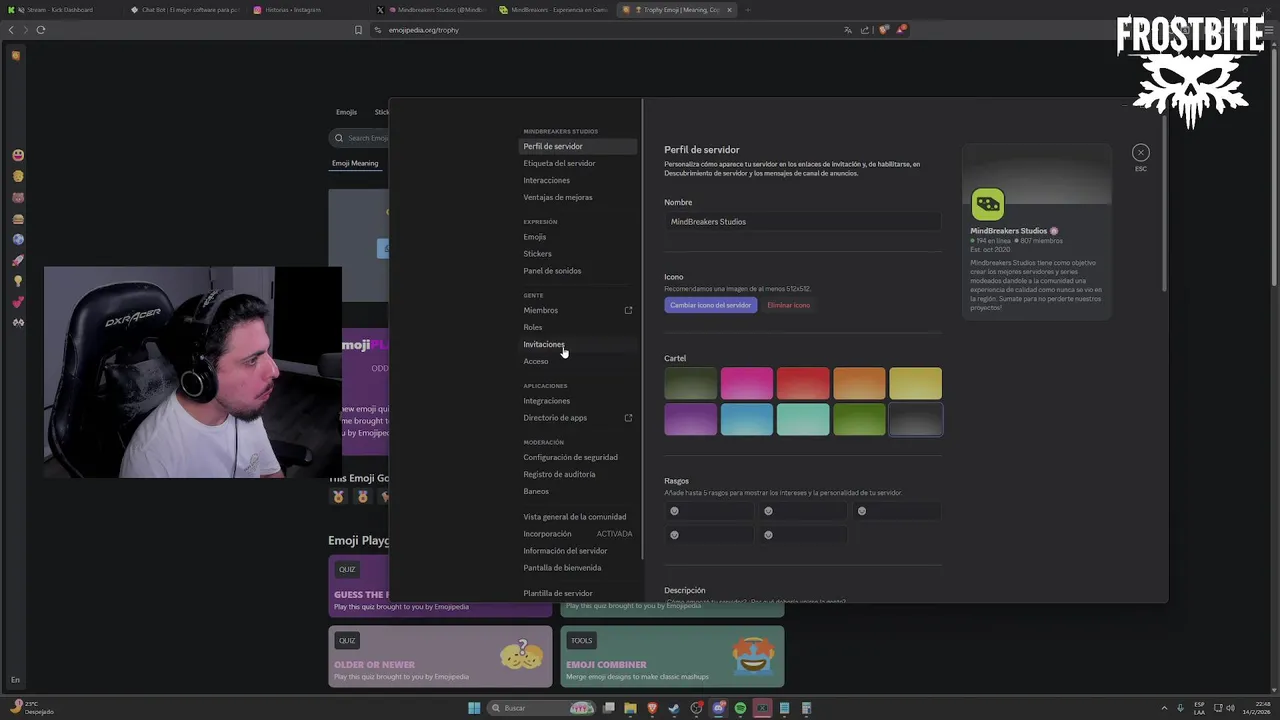The height and width of the screenshot is (720, 1280).
Task: Switch to the Chat Bot browser tab
Action: (183, 10)
